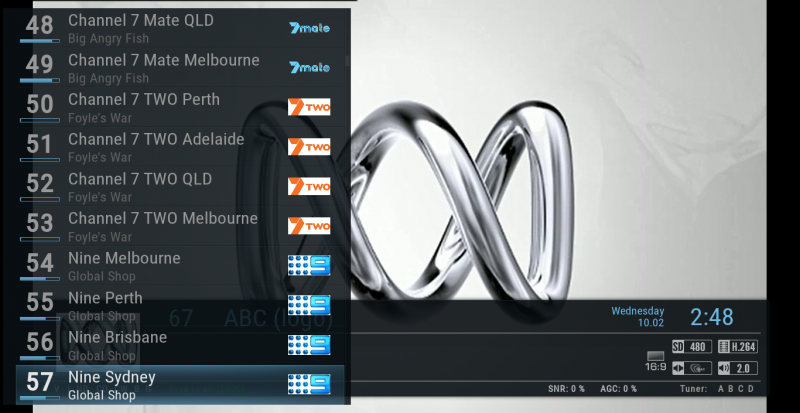Image resolution: width=800 pixels, height=413 pixels.
Task: Click the 7TWO logo in the Adelaide row
Action: click(309, 147)
